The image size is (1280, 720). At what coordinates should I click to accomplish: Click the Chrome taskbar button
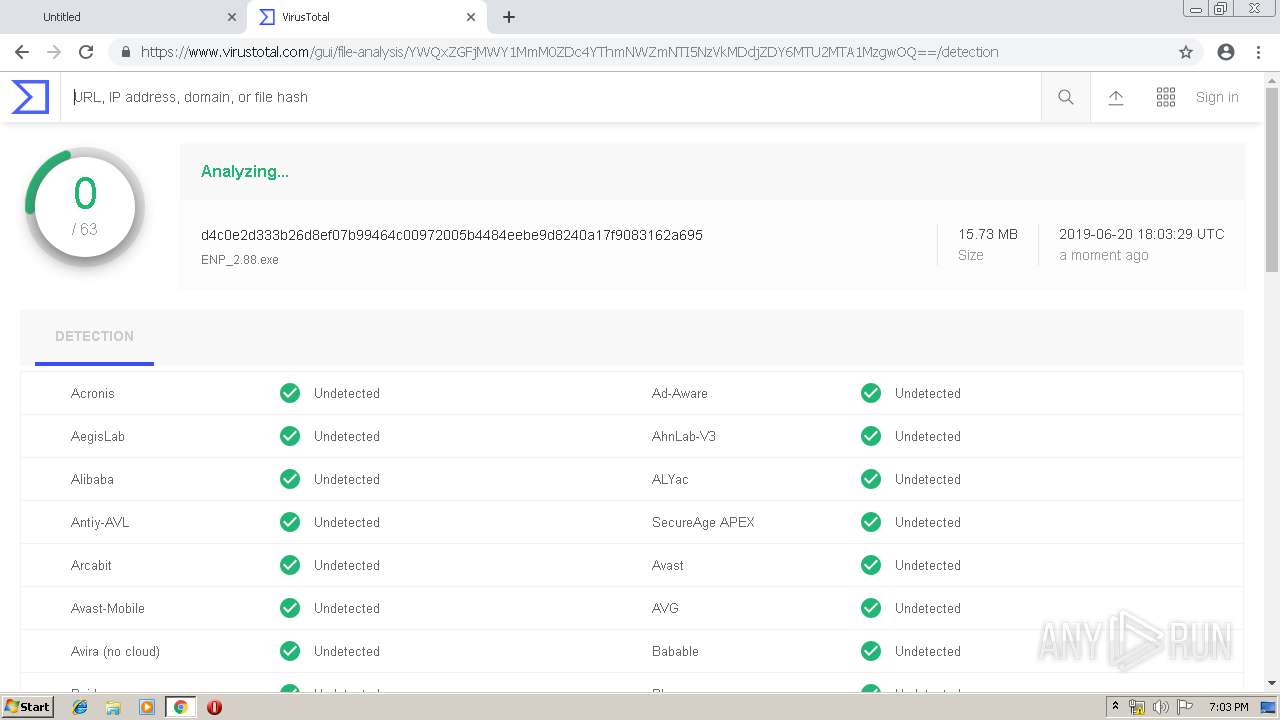pyautogui.click(x=180, y=707)
